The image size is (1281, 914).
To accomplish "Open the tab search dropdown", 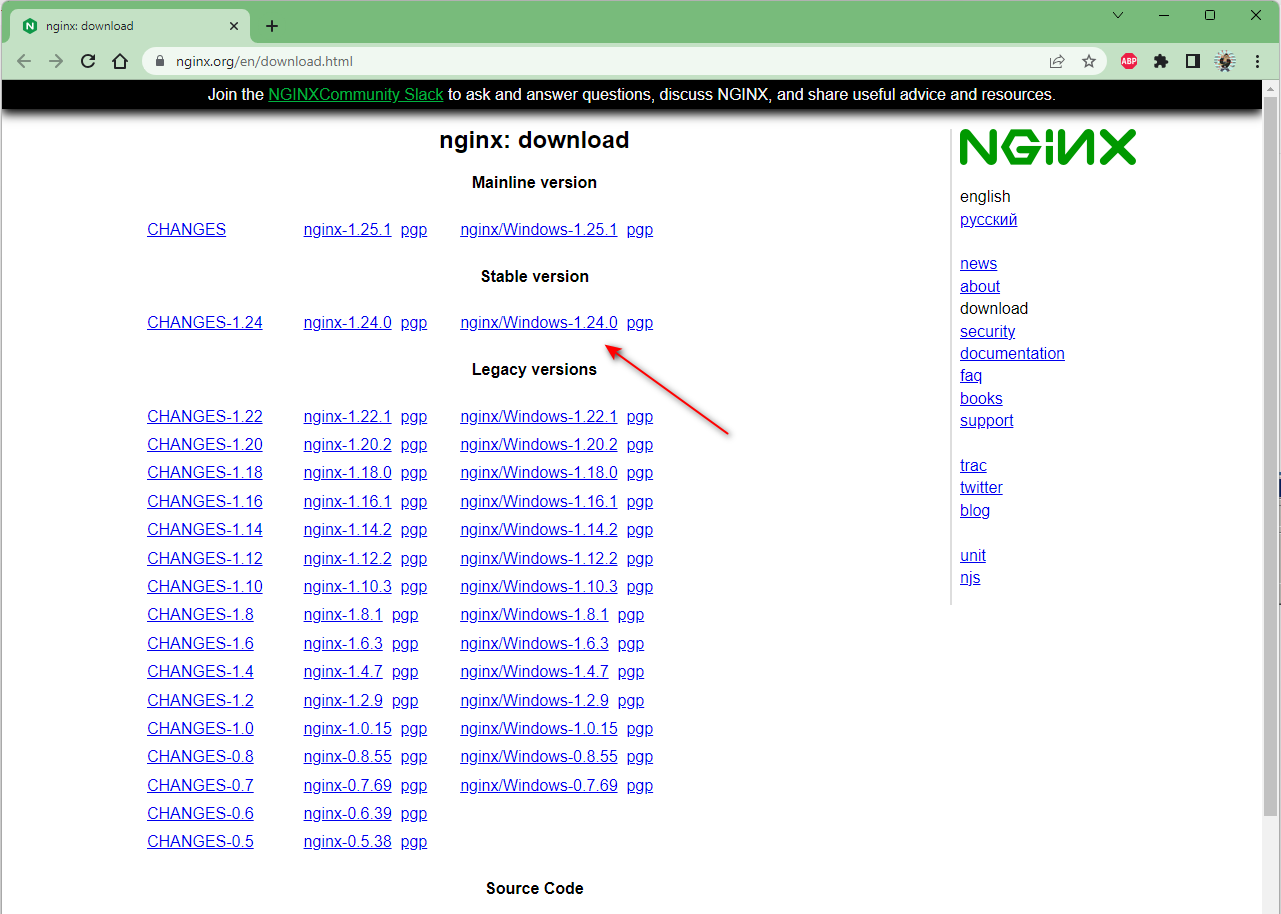I will click(x=1118, y=15).
